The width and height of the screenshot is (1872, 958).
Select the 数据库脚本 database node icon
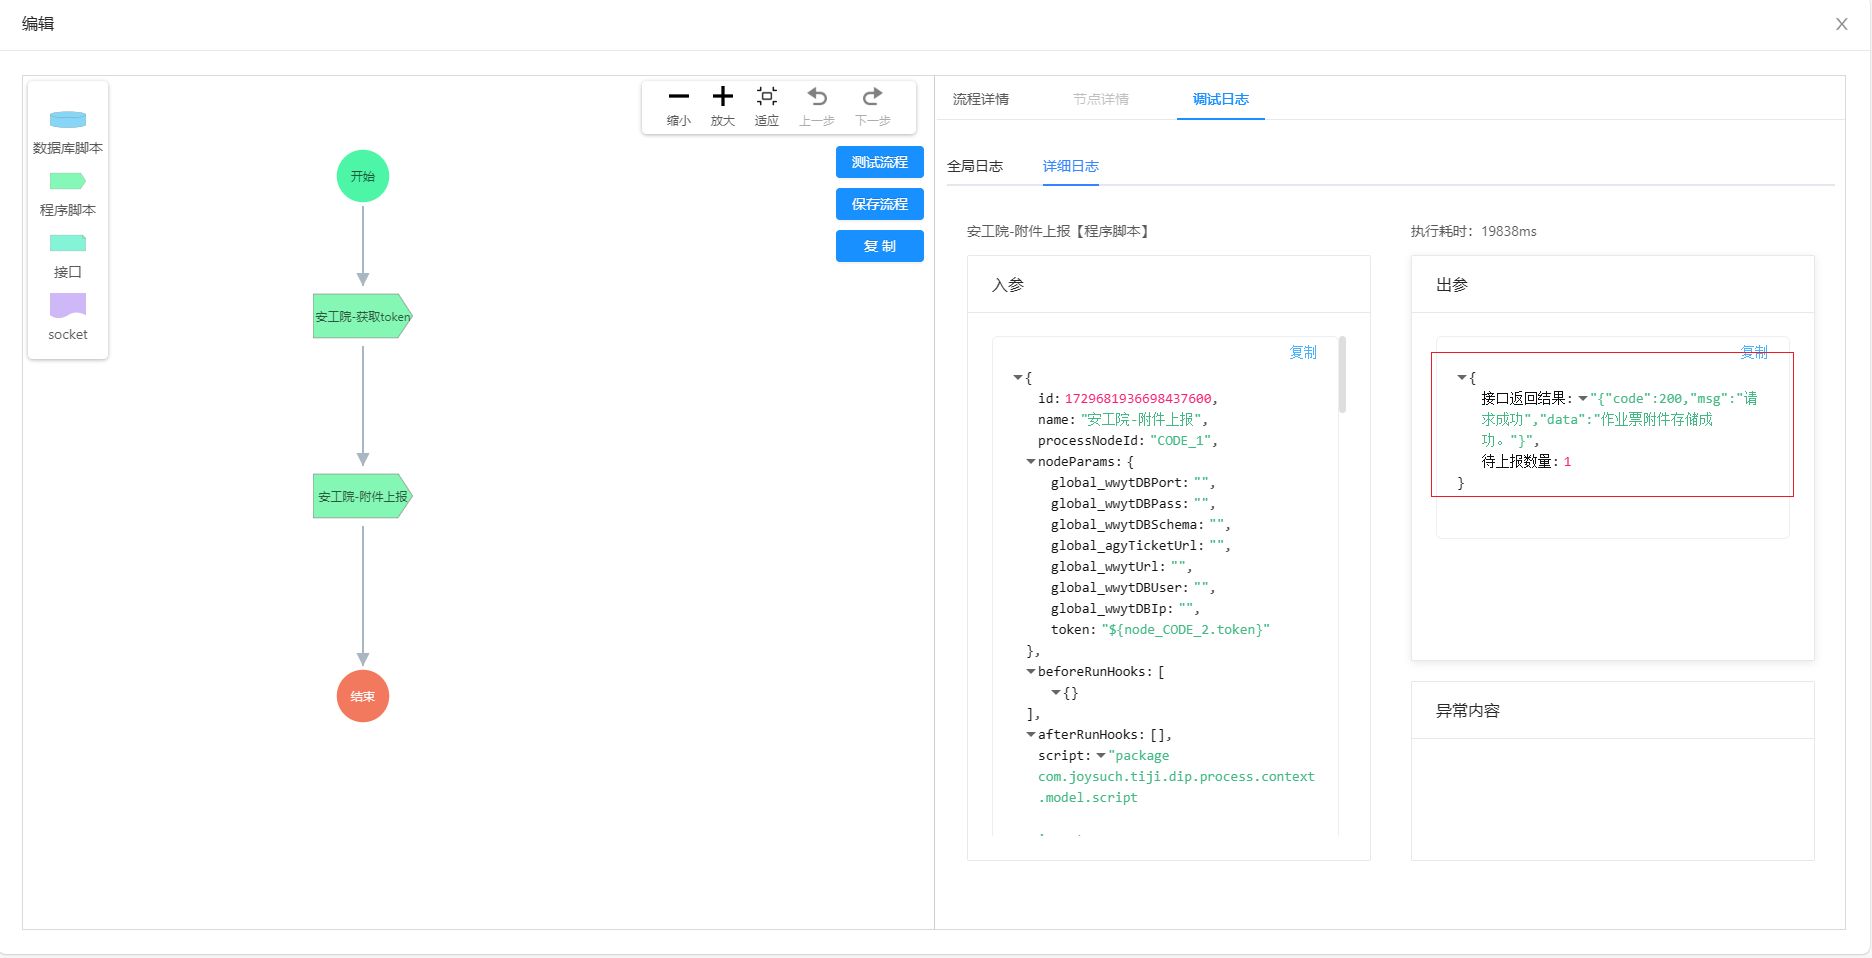click(68, 119)
